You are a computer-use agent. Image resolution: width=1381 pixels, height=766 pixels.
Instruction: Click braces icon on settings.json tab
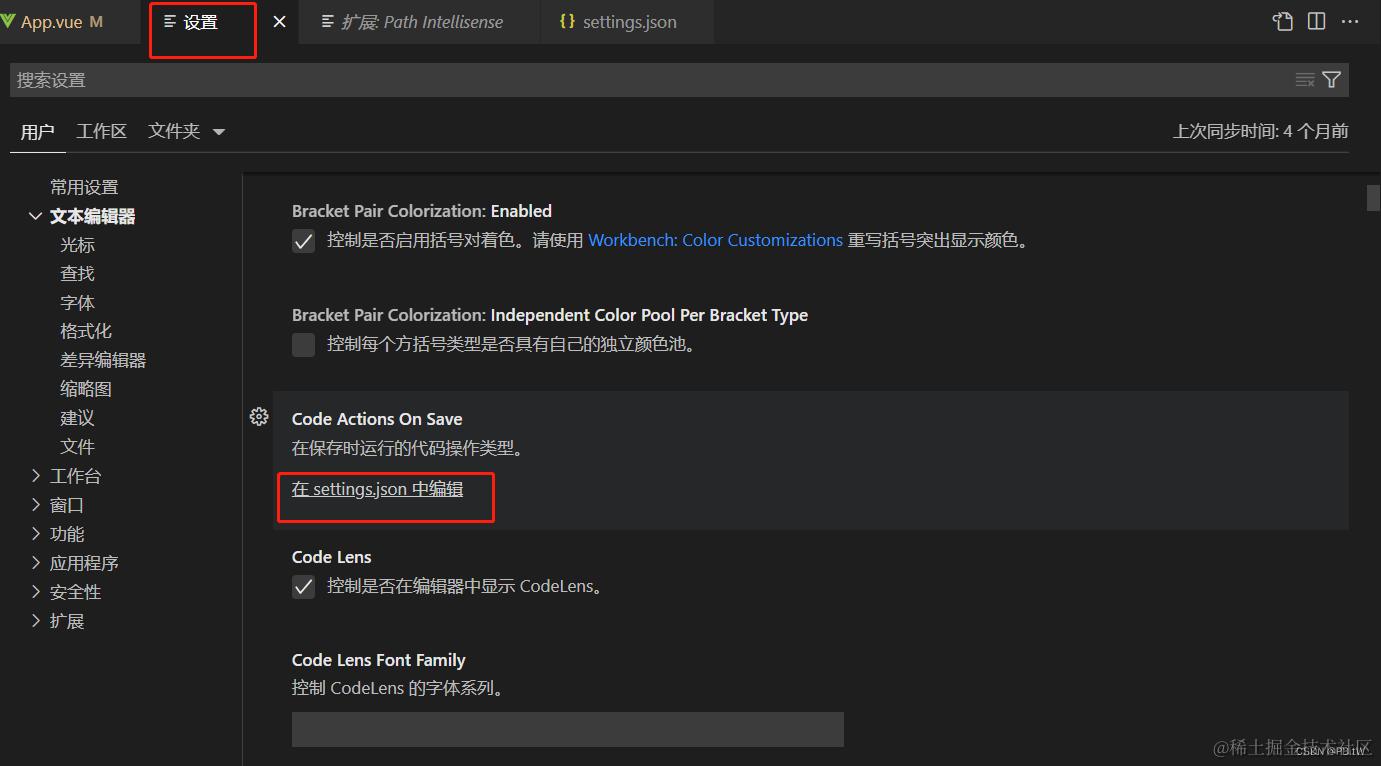coord(567,21)
